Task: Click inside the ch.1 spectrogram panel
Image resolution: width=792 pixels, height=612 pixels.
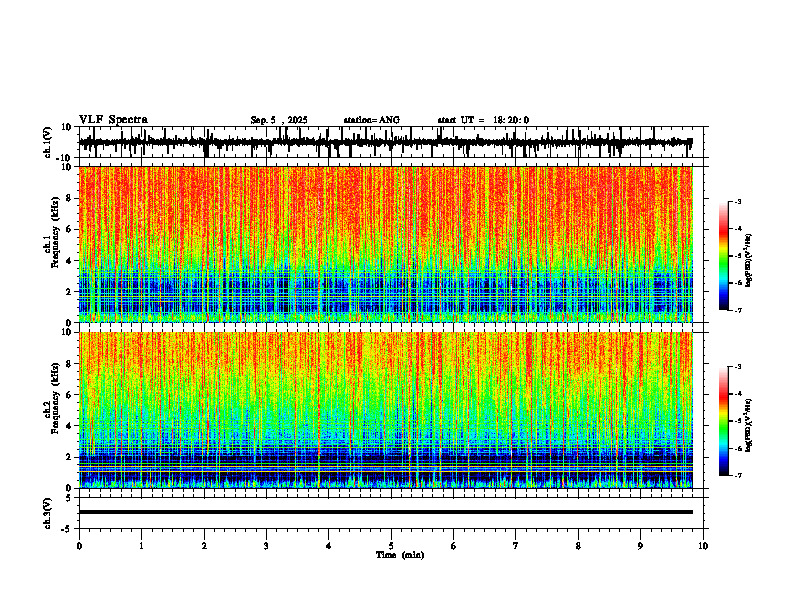Action: coord(386,244)
